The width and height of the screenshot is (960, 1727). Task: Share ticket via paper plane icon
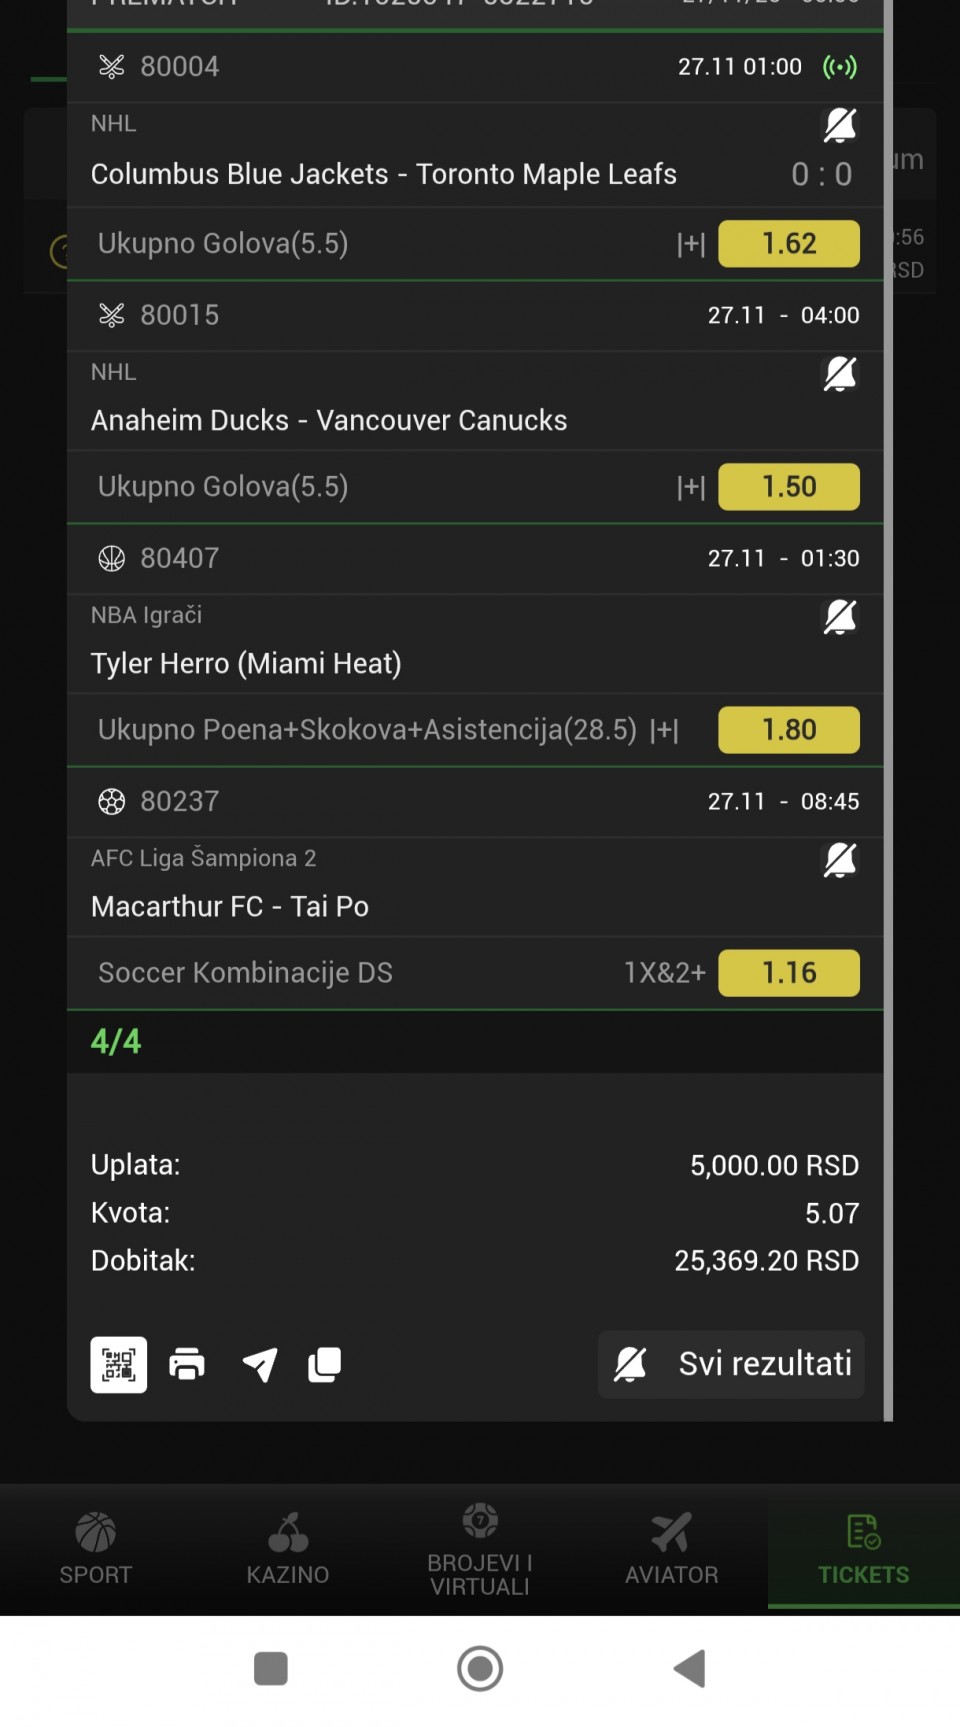pos(260,1364)
